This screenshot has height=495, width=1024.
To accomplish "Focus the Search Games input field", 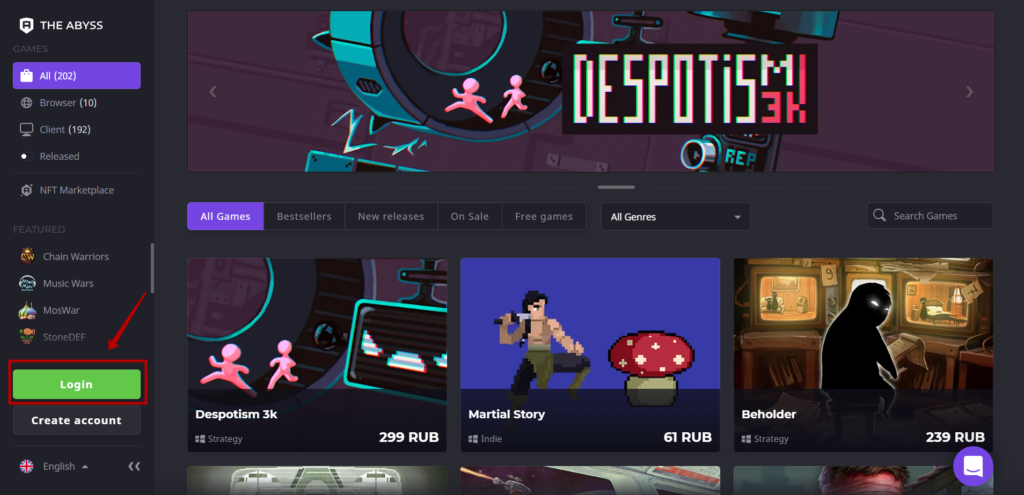I will tap(929, 216).
